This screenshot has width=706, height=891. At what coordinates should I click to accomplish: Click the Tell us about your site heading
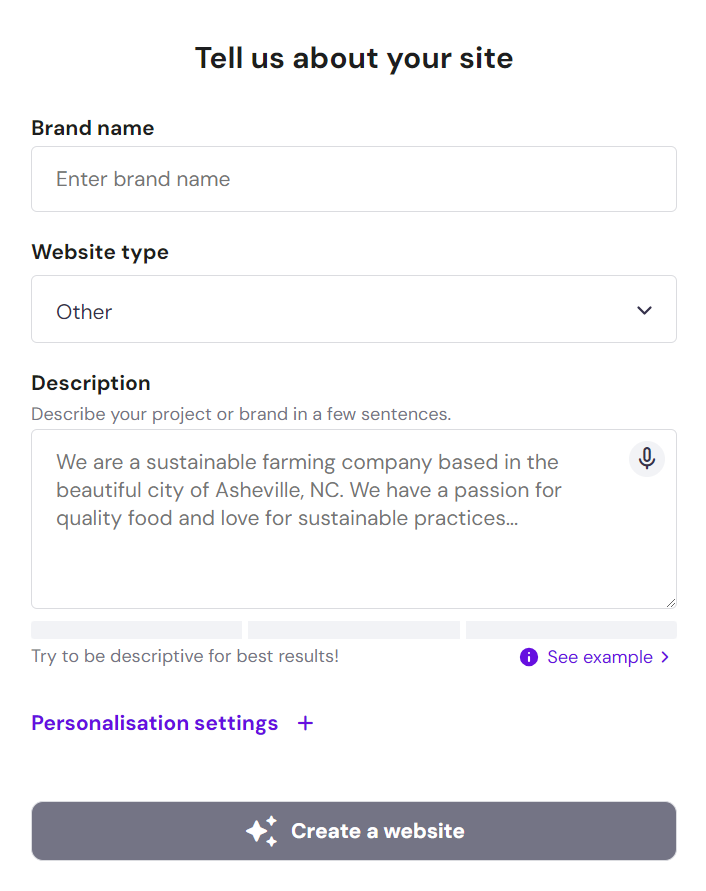[x=353, y=58]
